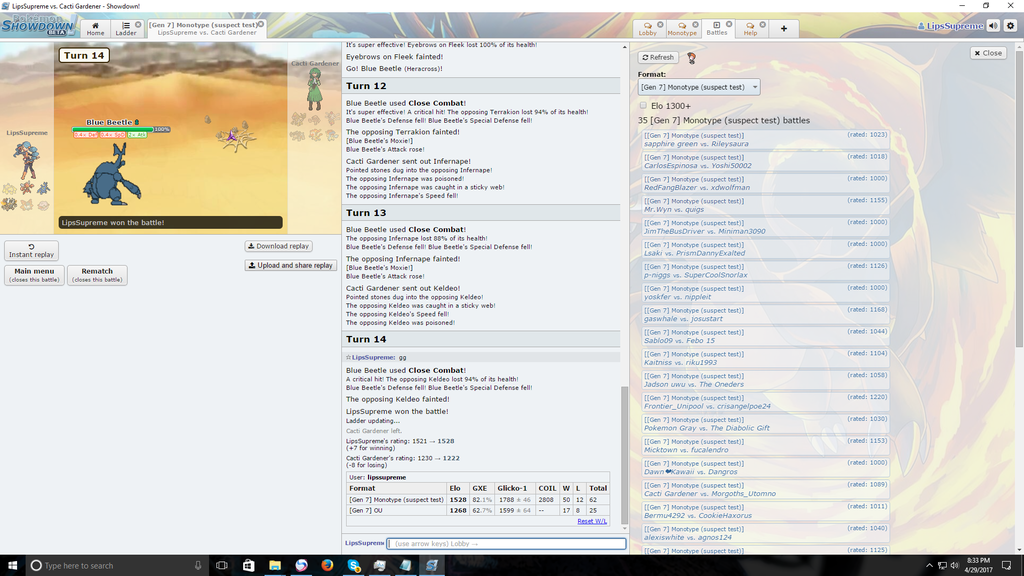Refresh the battles list
The height and width of the screenshot is (576, 1024).
[658, 57]
